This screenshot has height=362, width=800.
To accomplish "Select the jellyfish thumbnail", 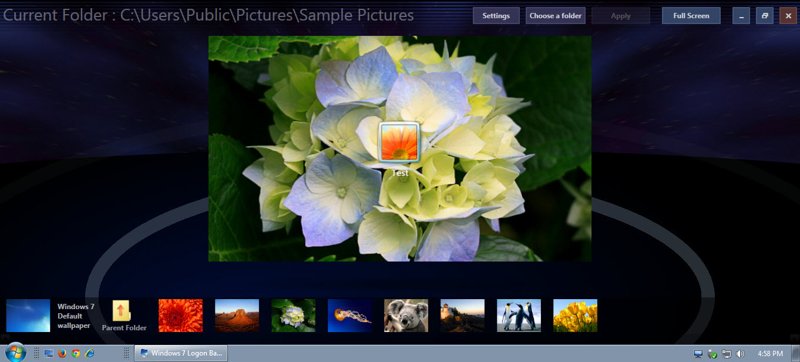I will (x=349, y=316).
